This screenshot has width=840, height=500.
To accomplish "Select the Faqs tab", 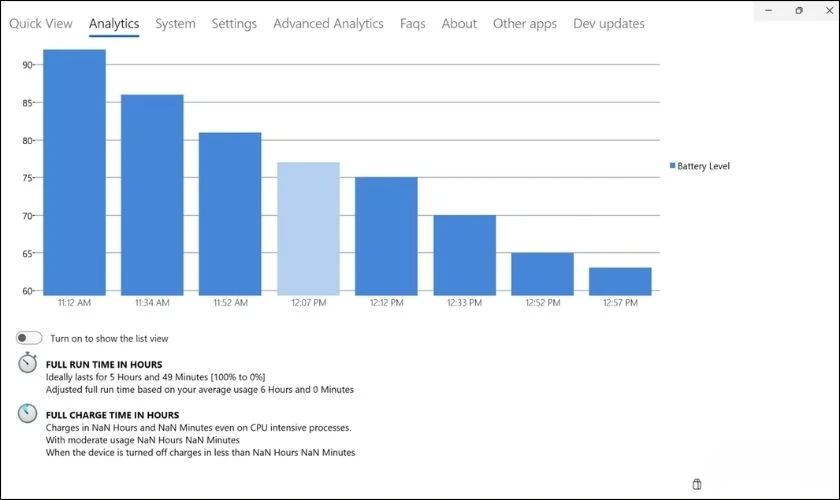I will pyautogui.click(x=412, y=23).
